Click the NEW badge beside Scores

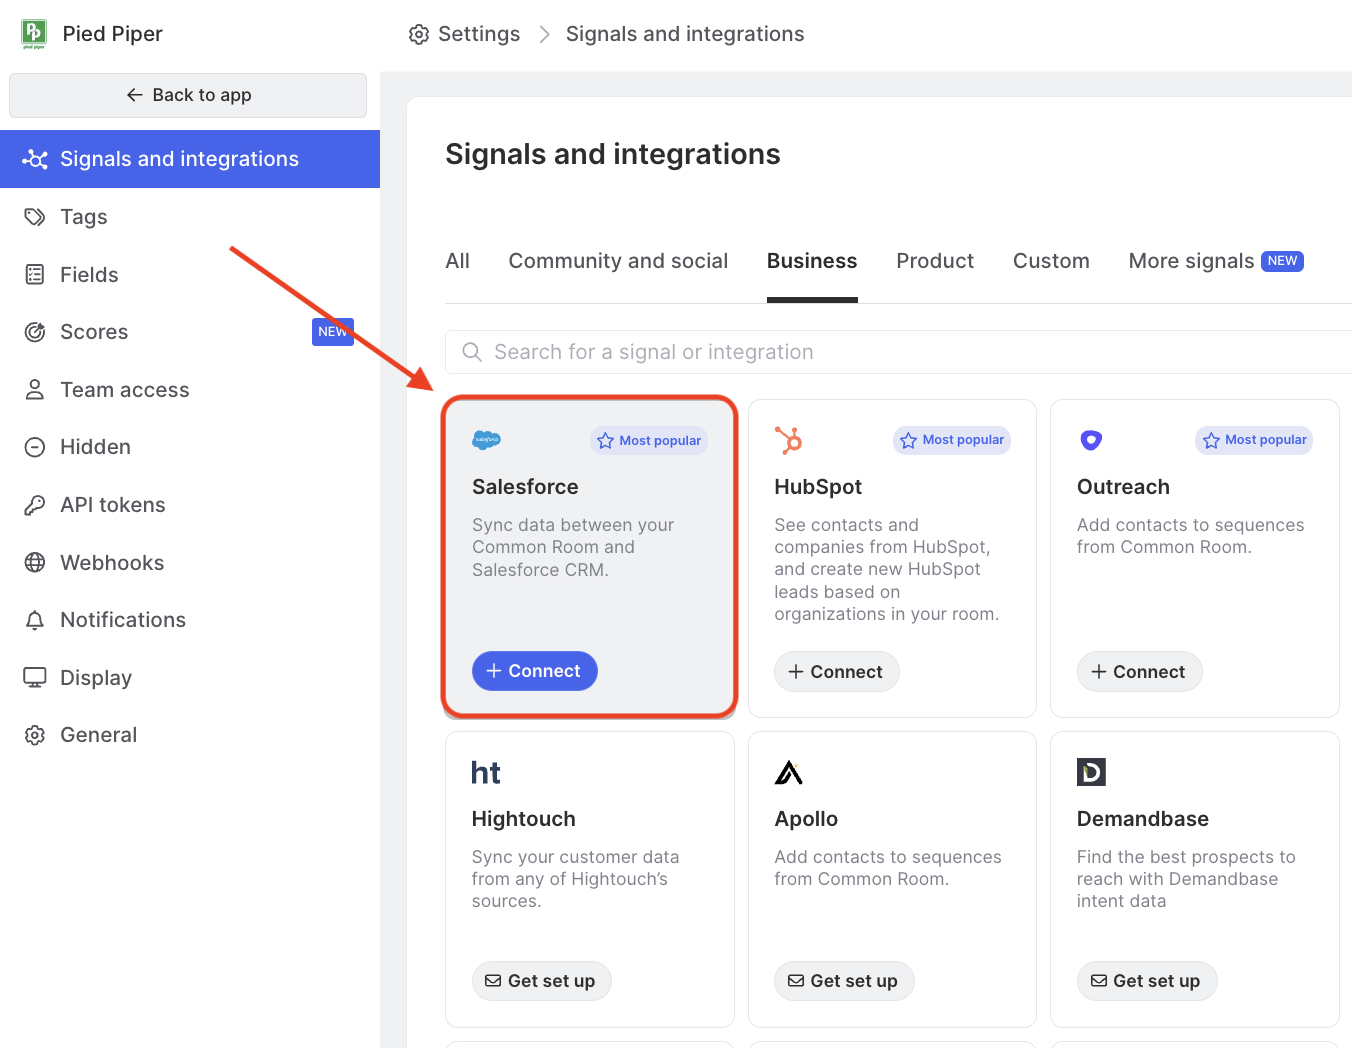tap(333, 332)
